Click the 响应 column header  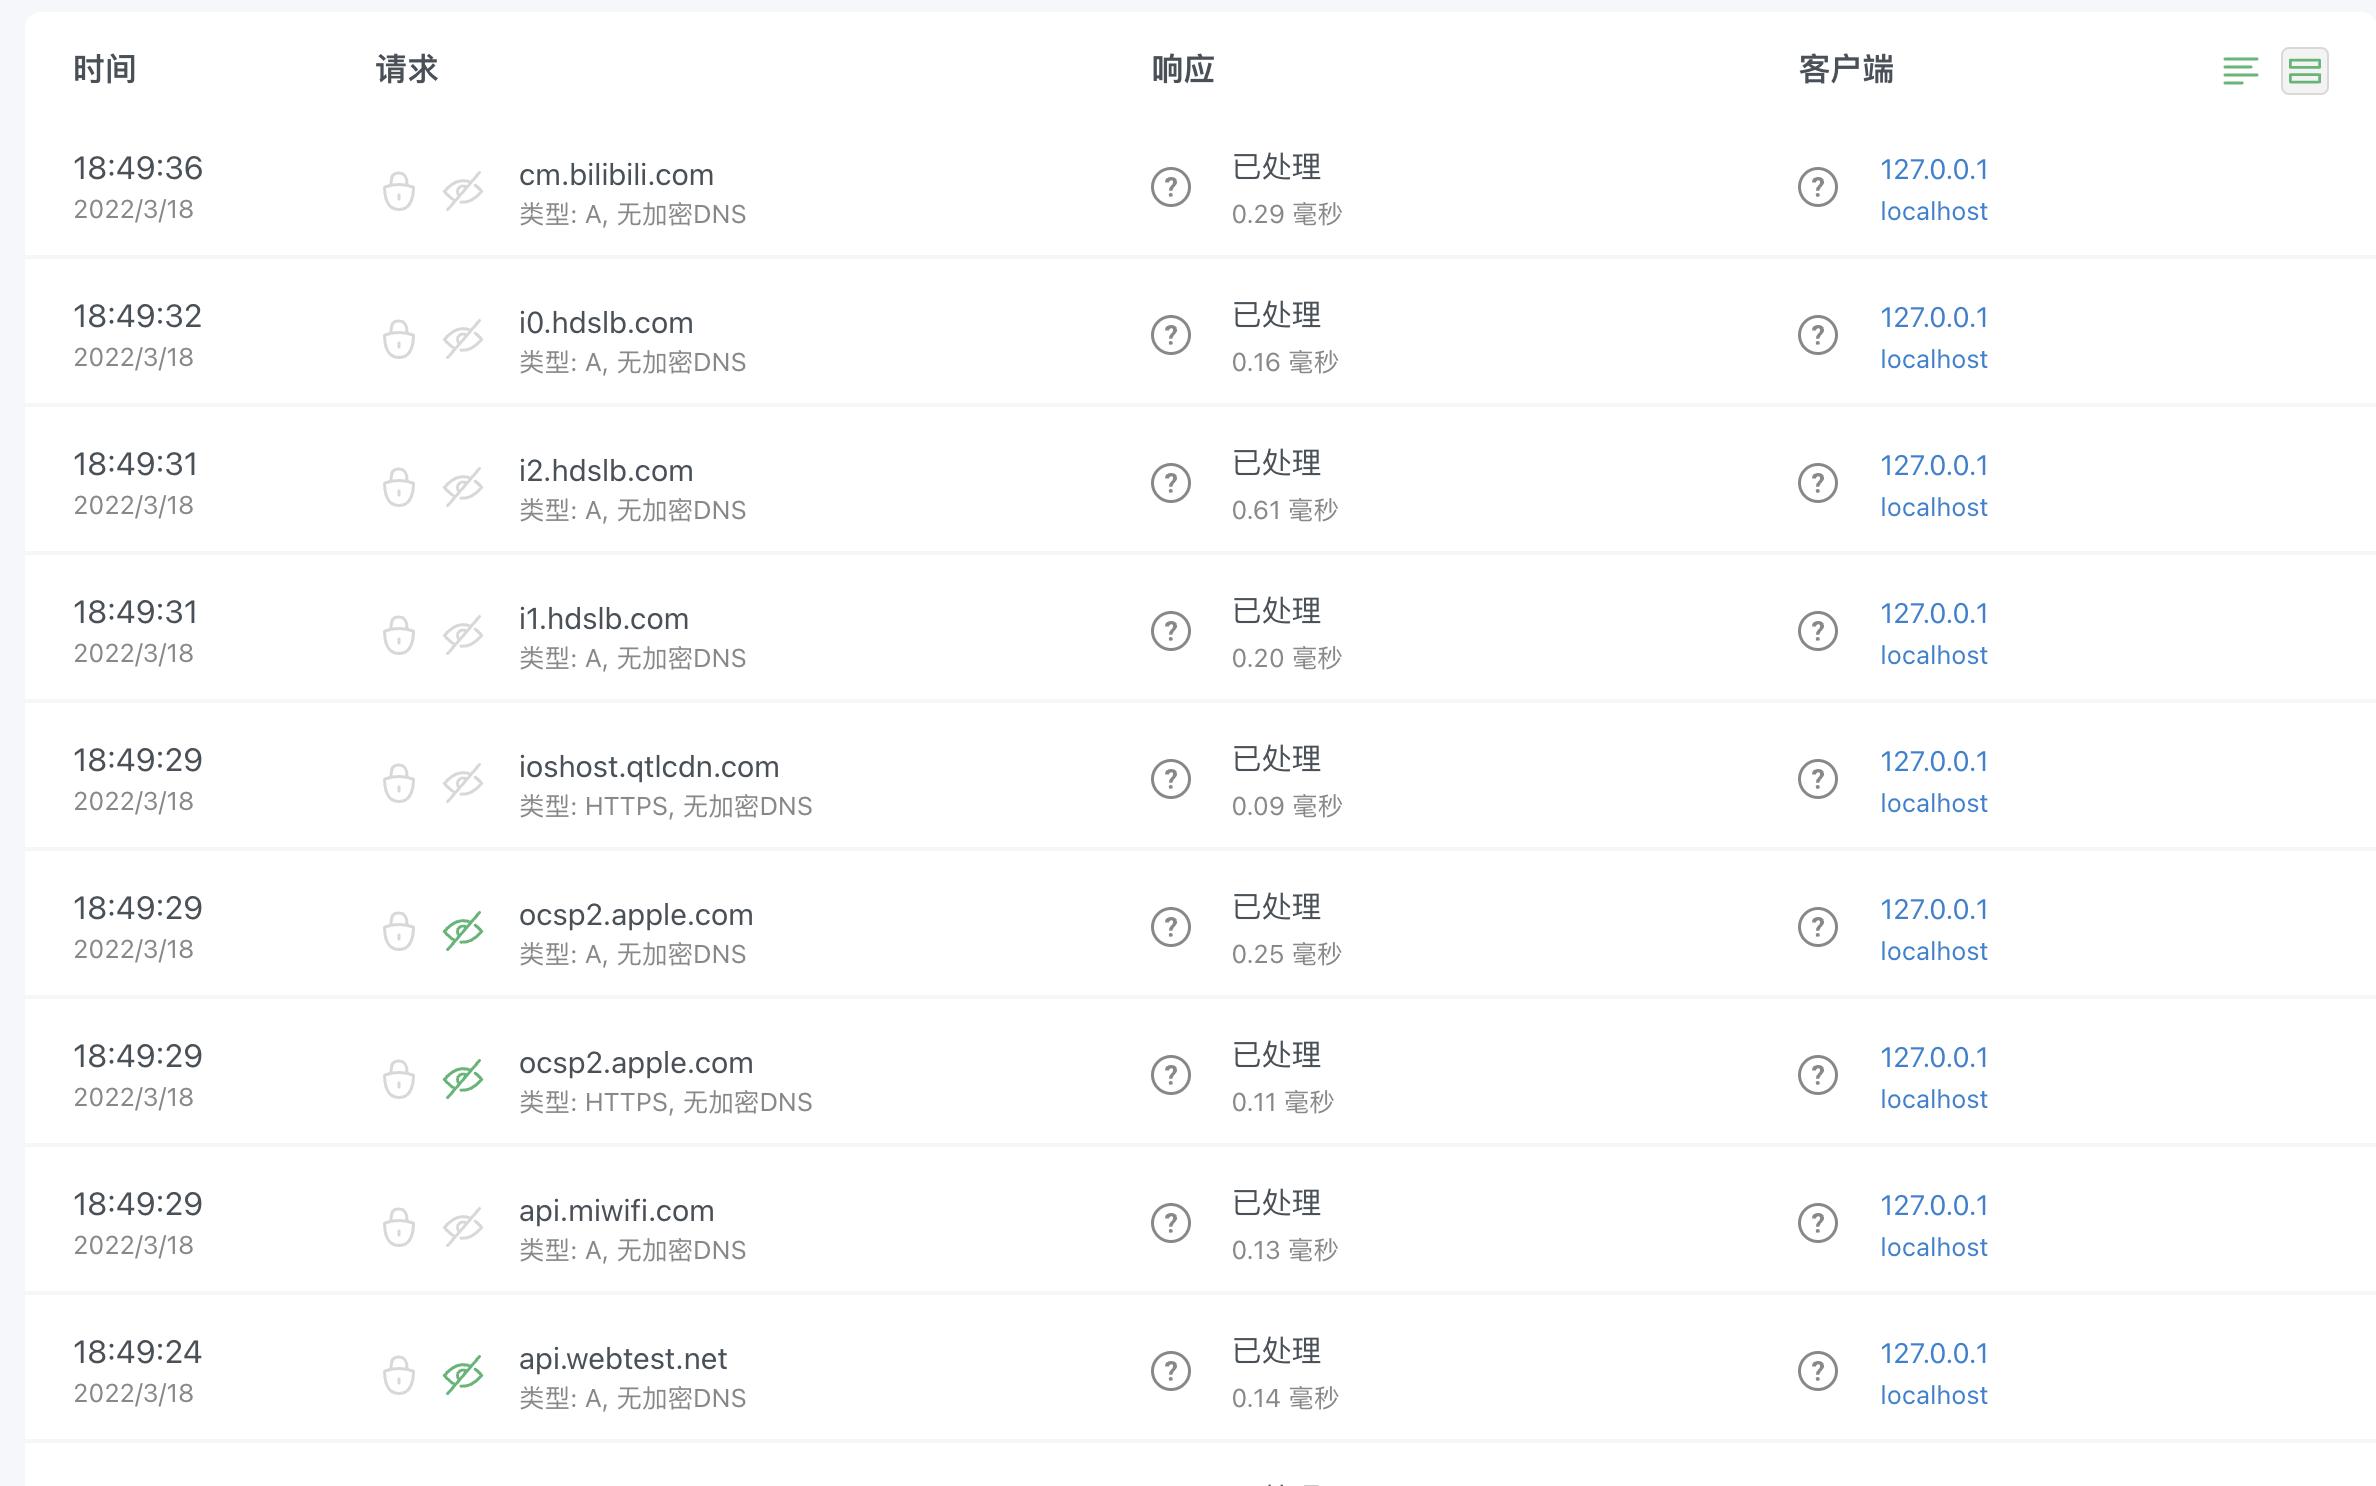click(x=1183, y=69)
